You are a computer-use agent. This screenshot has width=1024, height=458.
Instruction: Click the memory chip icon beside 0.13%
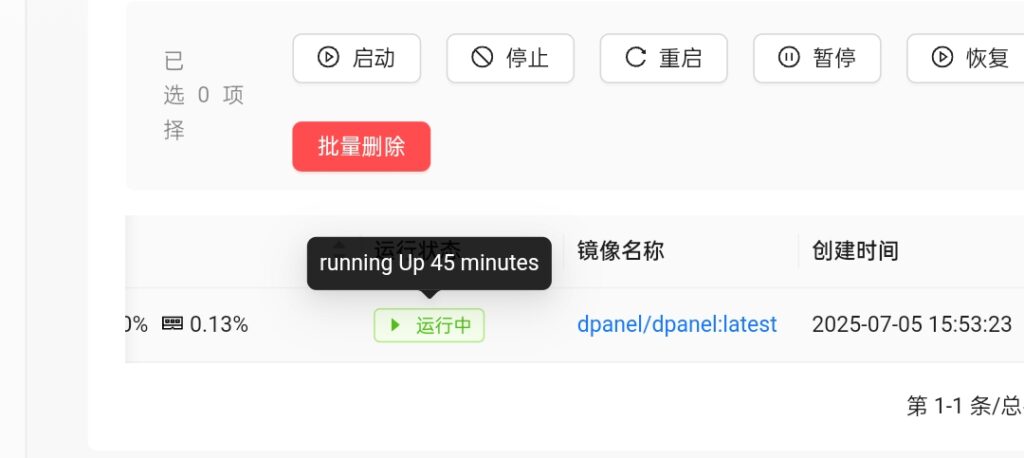point(172,323)
